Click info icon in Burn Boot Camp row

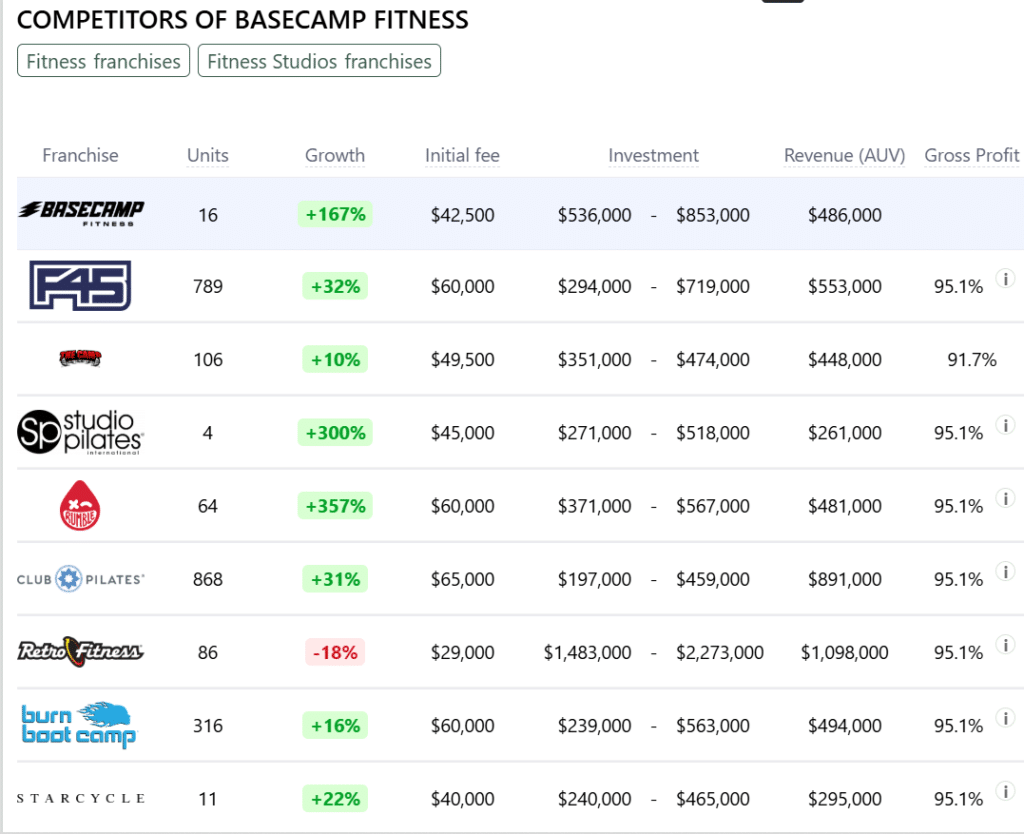pyautogui.click(x=1006, y=718)
